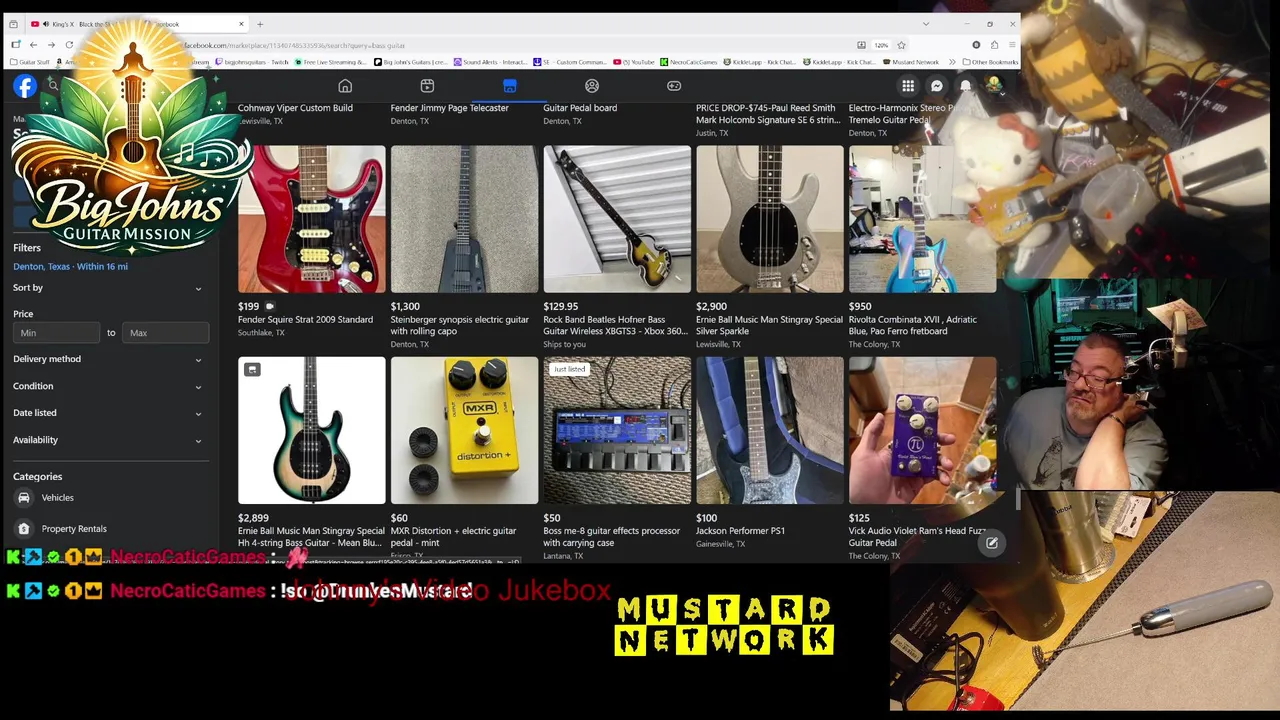Open the Facebook menu grid icon
The height and width of the screenshot is (720, 1280).
(x=908, y=86)
